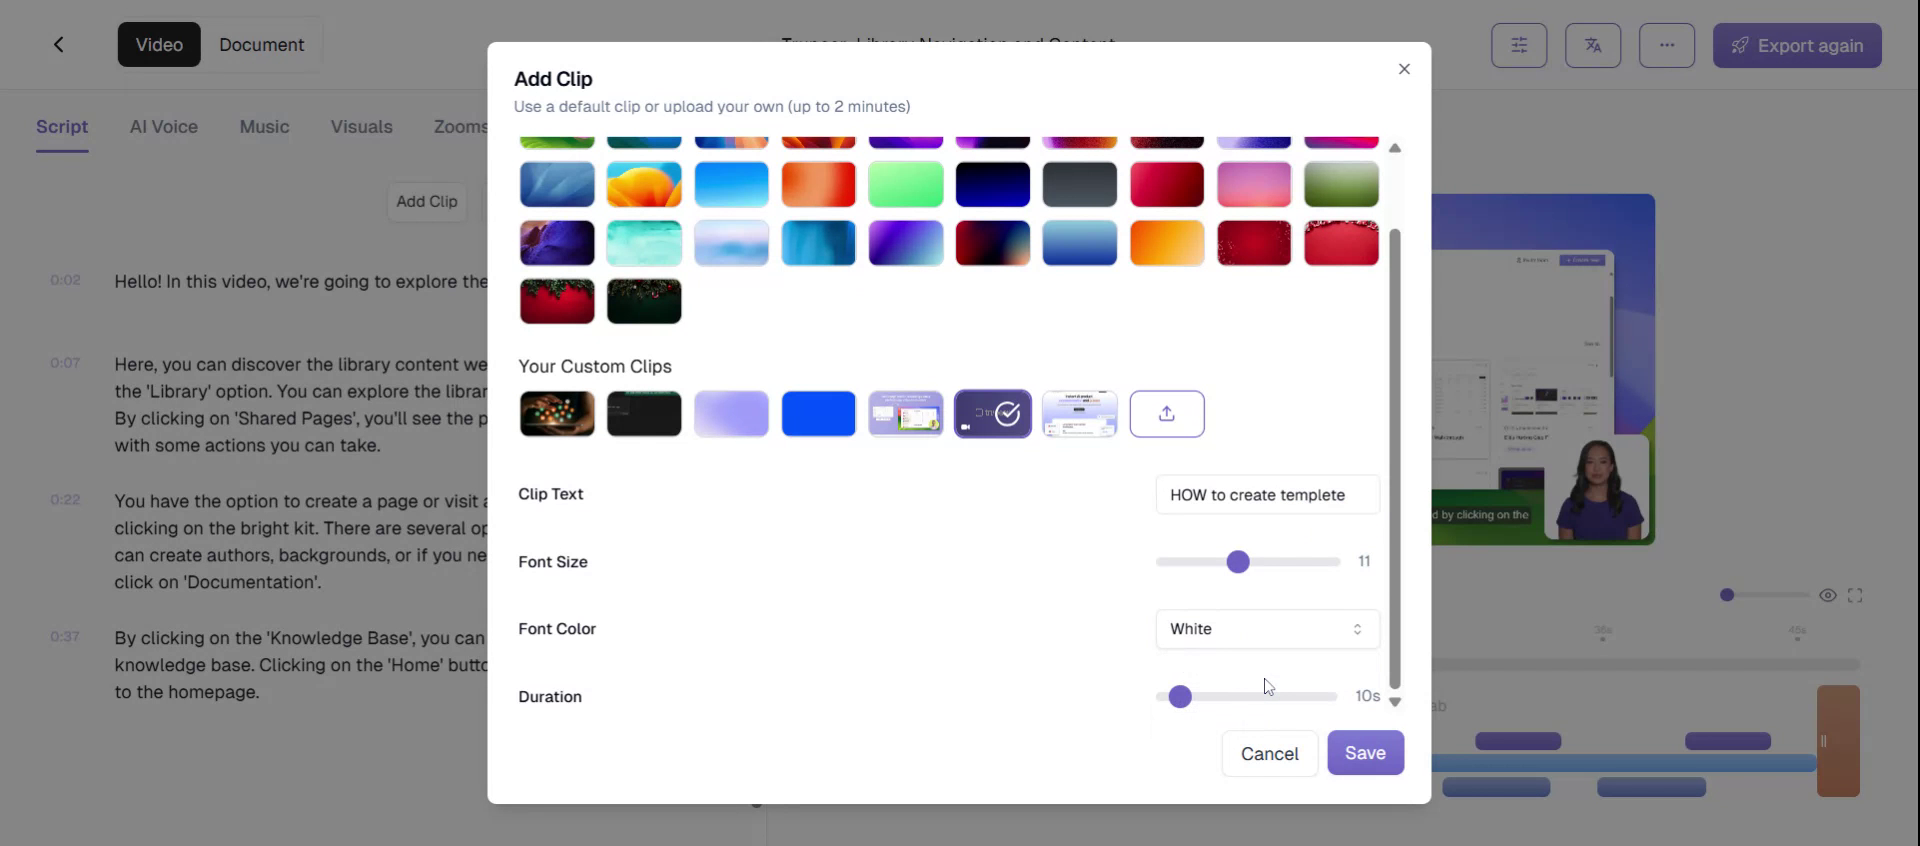Screen dimensions: 1920x846
Task: Choose the orange-yellow gradient background
Action: click(x=1167, y=243)
